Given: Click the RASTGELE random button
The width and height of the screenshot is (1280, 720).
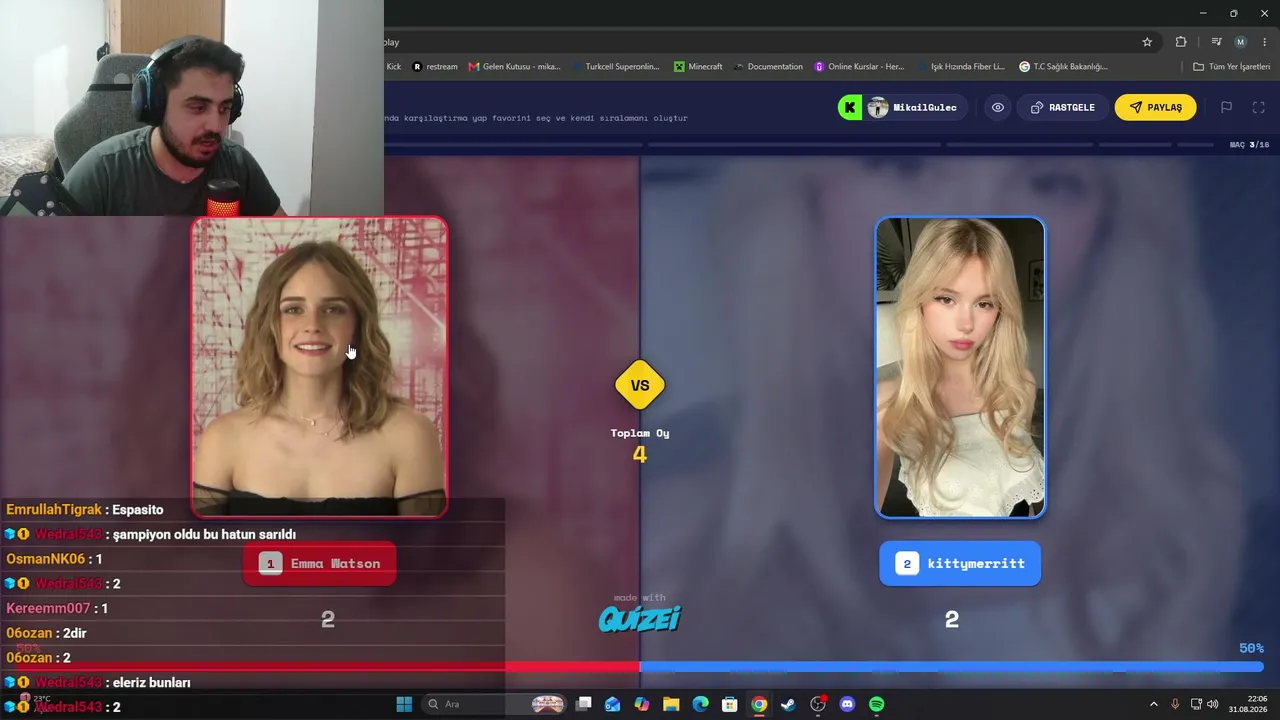Looking at the screenshot, I should click(x=1063, y=108).
